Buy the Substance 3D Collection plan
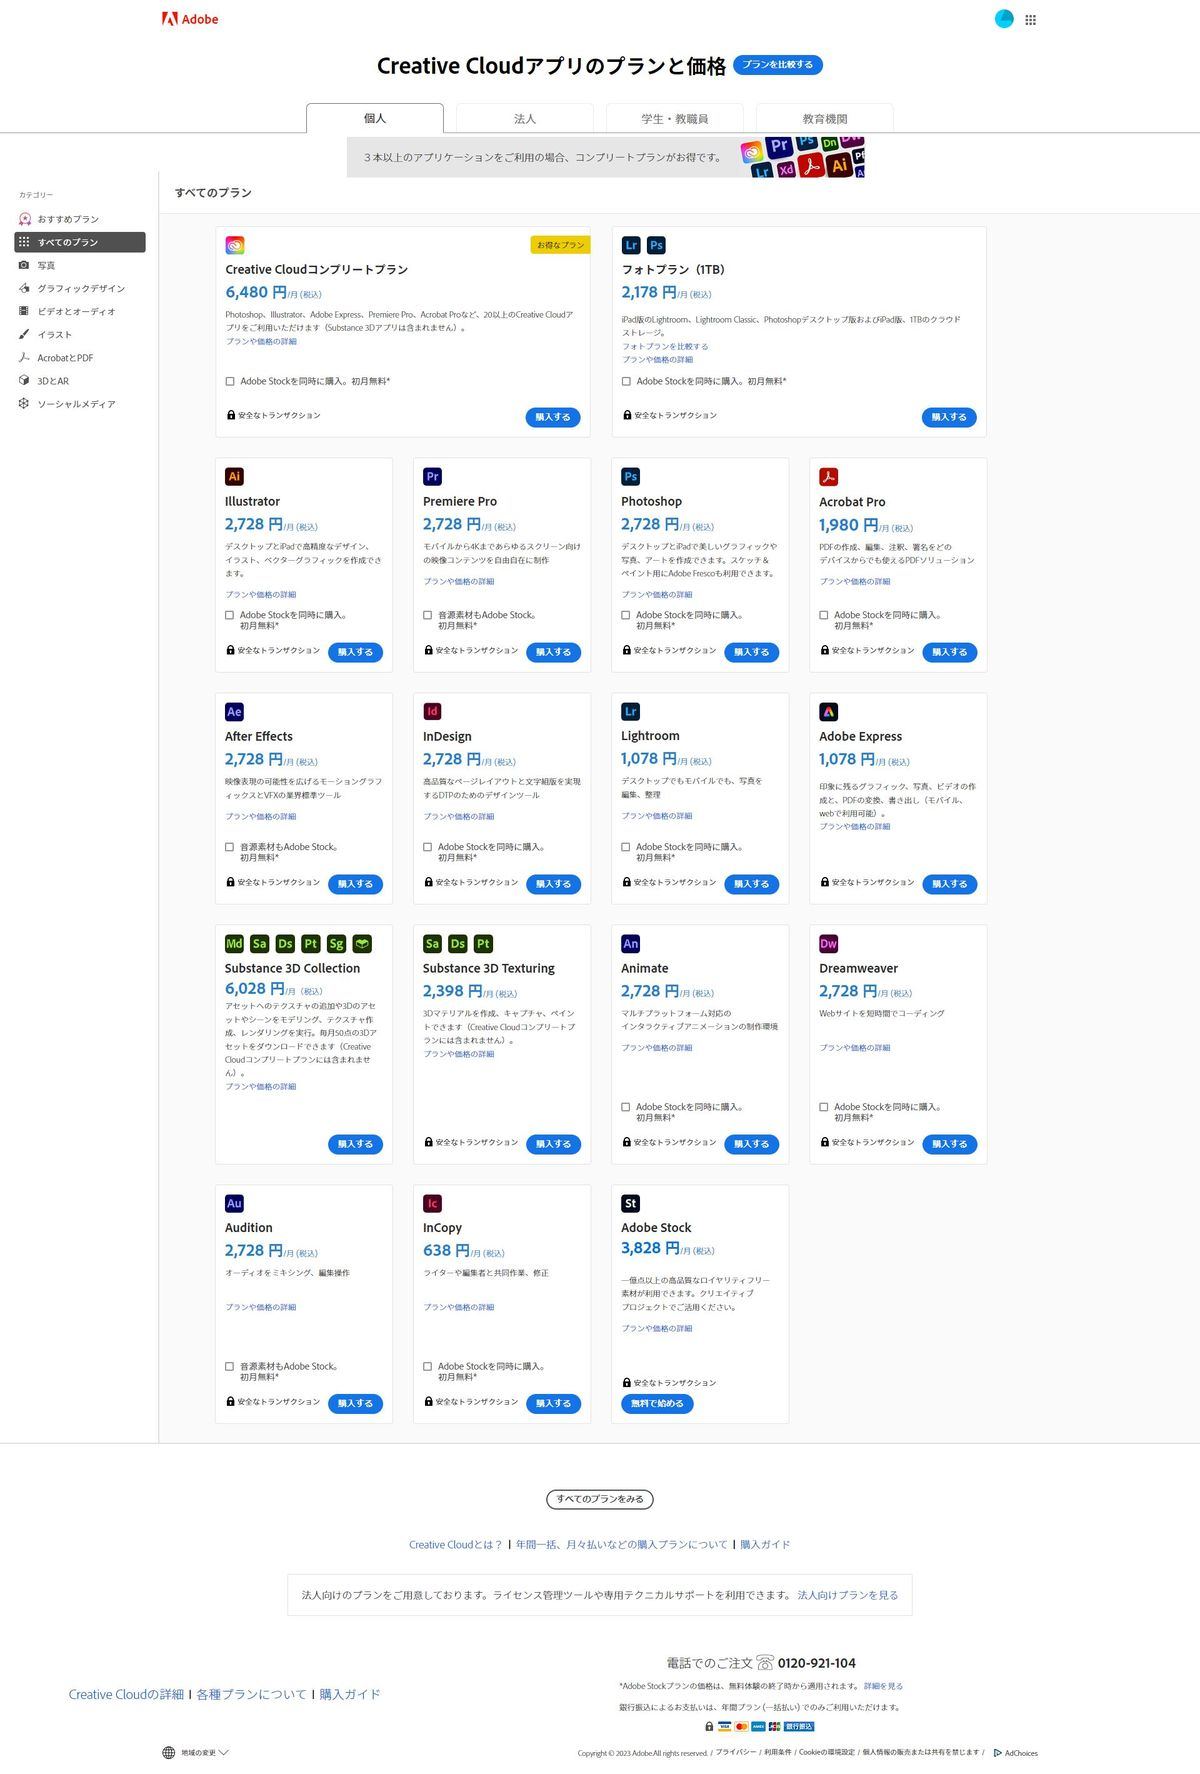 [355, 1144]
